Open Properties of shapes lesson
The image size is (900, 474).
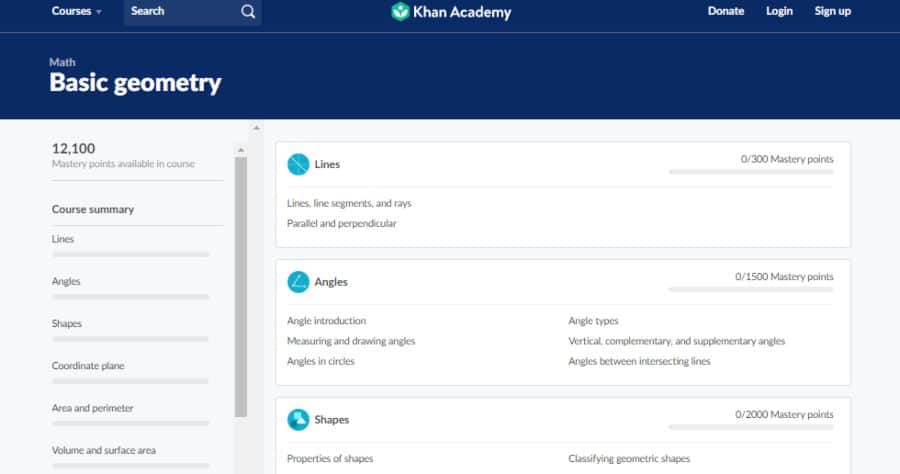click(x=330, y=459)
